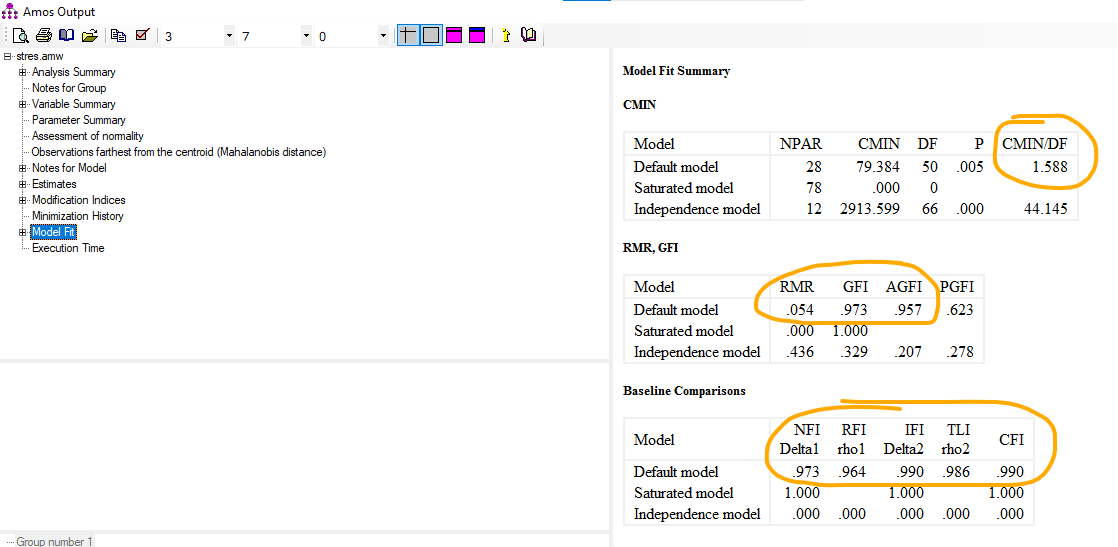Toggle the table border square button
The height and width of the screenshot is (547, 1118).
tap(430, 36)
